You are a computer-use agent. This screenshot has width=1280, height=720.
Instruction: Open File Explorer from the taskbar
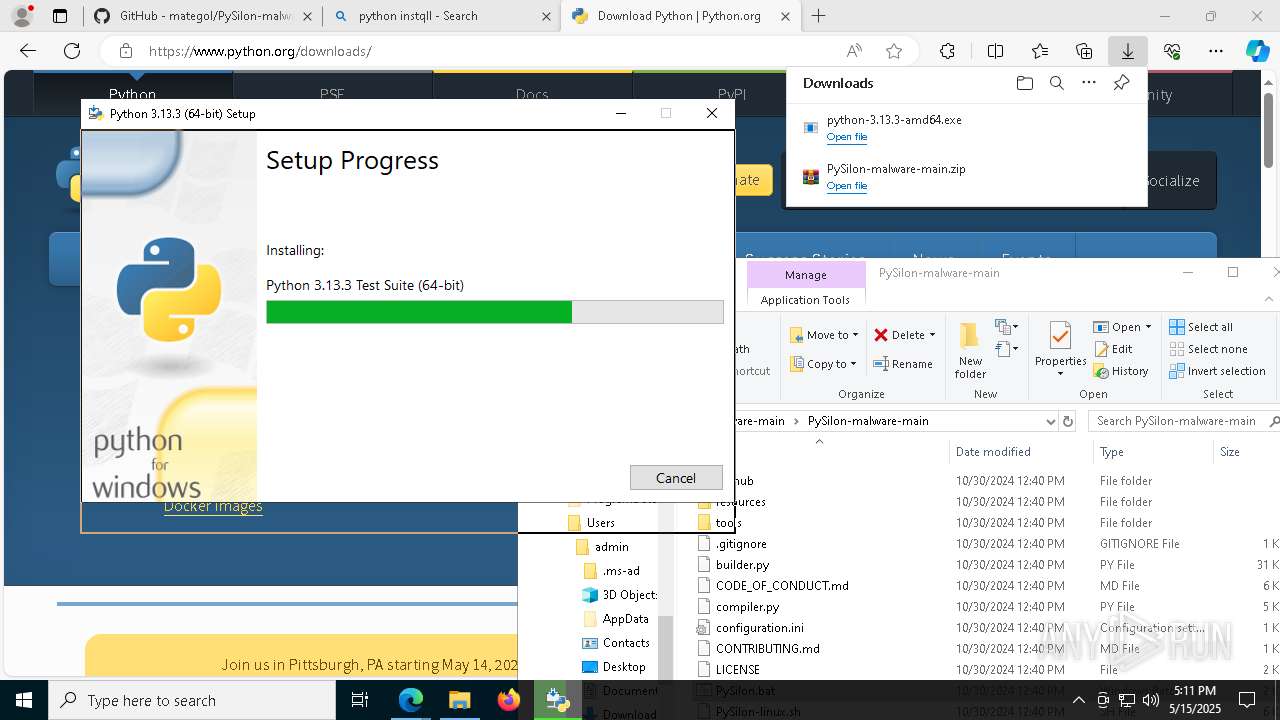459,700
